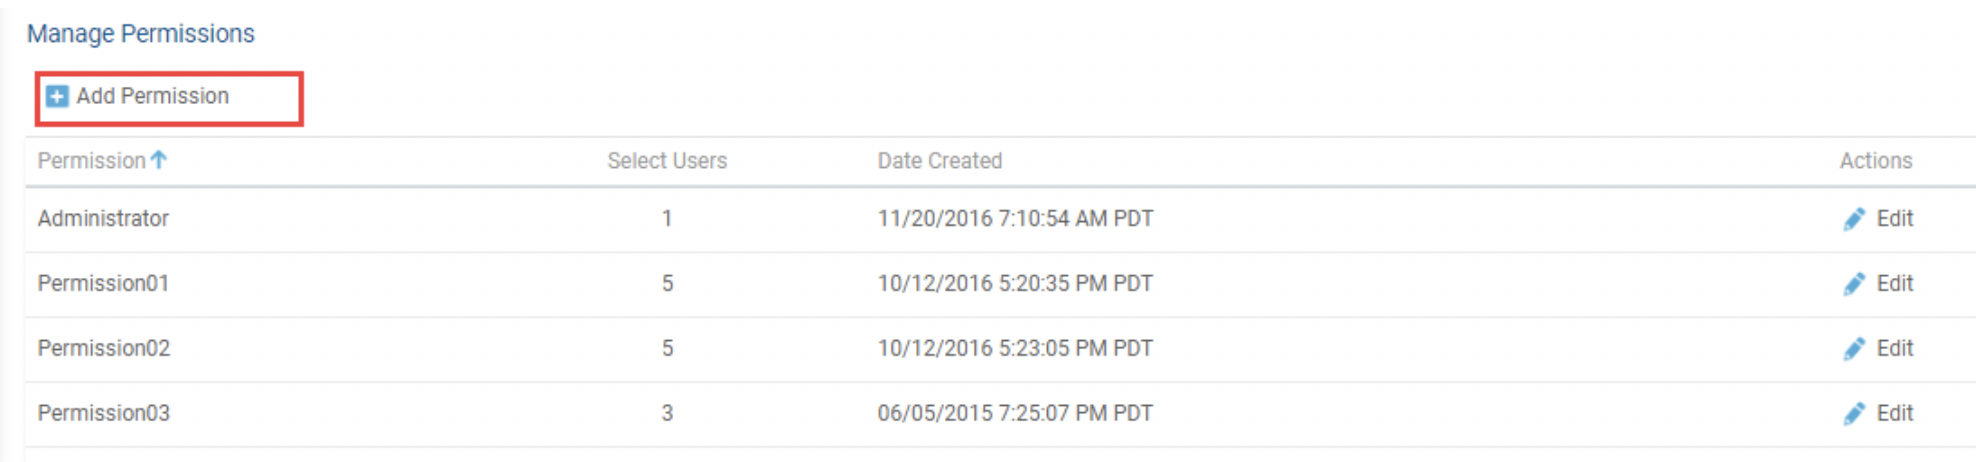Click the sort arrow beside Permission header
The image size is (1976, 462).
[159, 160]
